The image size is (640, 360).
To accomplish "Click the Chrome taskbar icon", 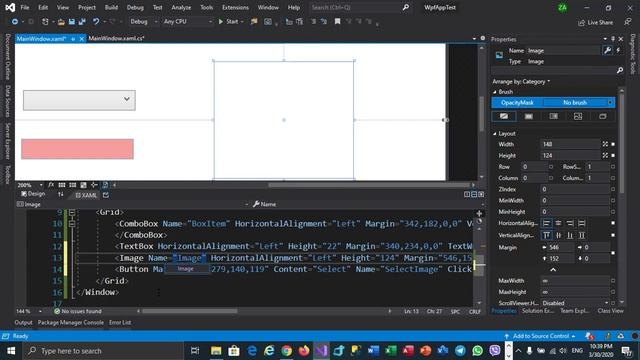I will coord(287,351).
